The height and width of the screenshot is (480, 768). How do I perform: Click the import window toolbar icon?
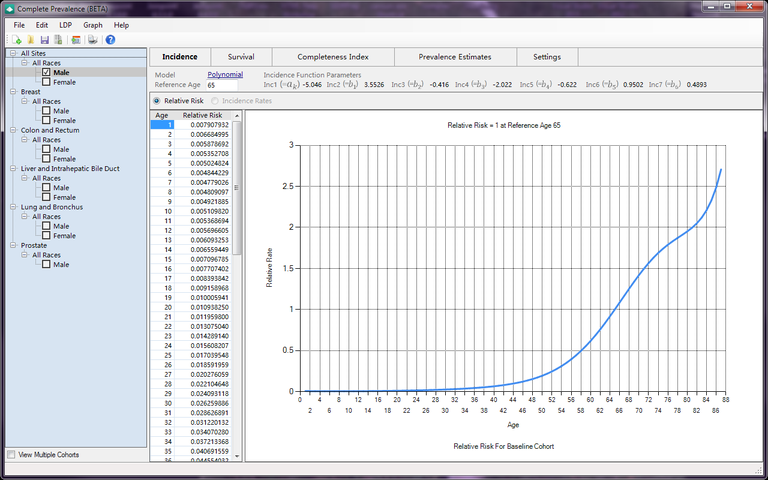click(x=76, y=40)
